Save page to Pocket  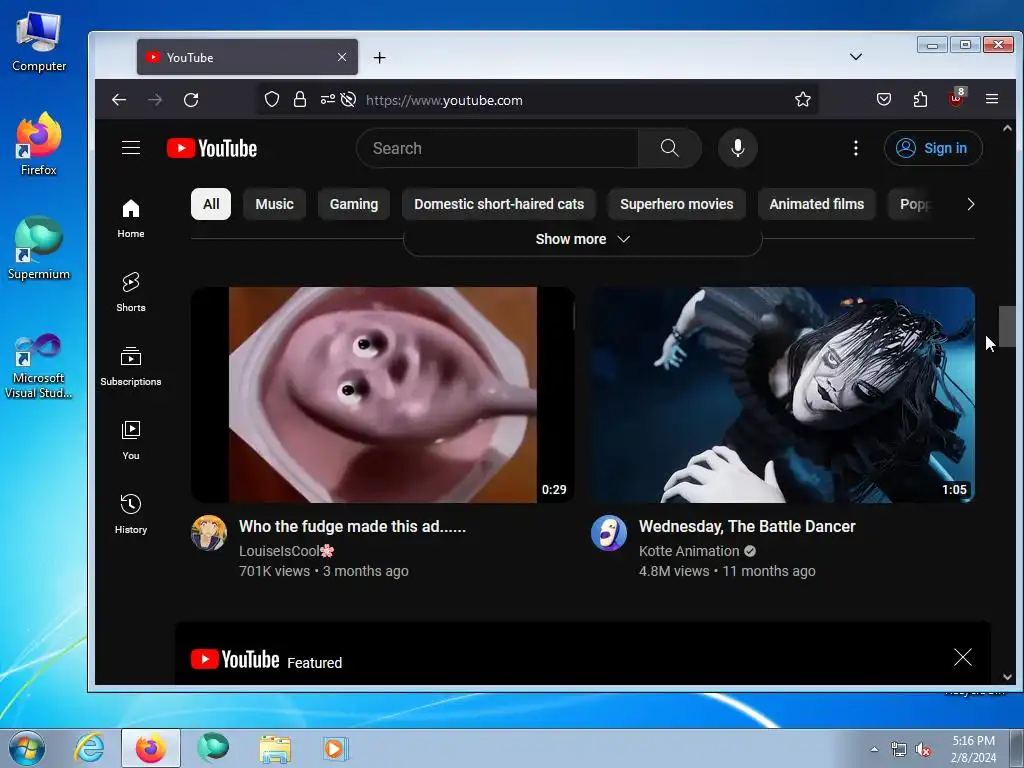point(884,100)
